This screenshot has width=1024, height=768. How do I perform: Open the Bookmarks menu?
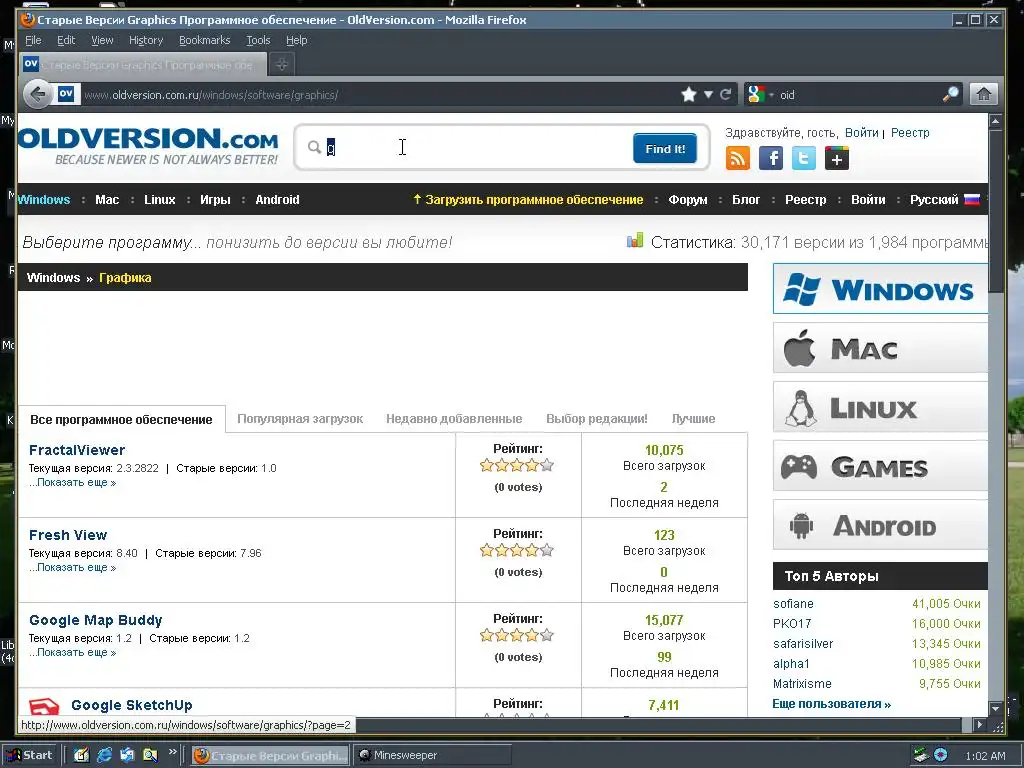click(204, 40)
